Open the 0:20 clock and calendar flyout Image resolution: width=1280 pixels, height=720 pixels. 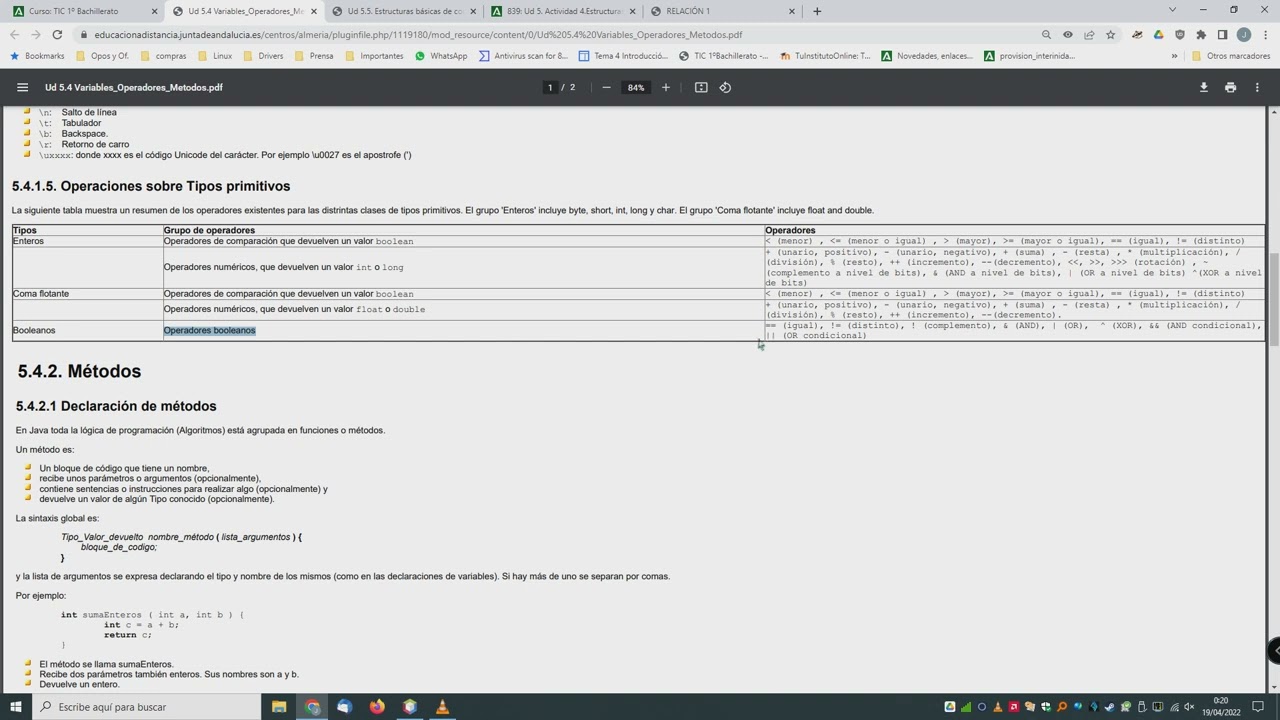coord(1221,707)
